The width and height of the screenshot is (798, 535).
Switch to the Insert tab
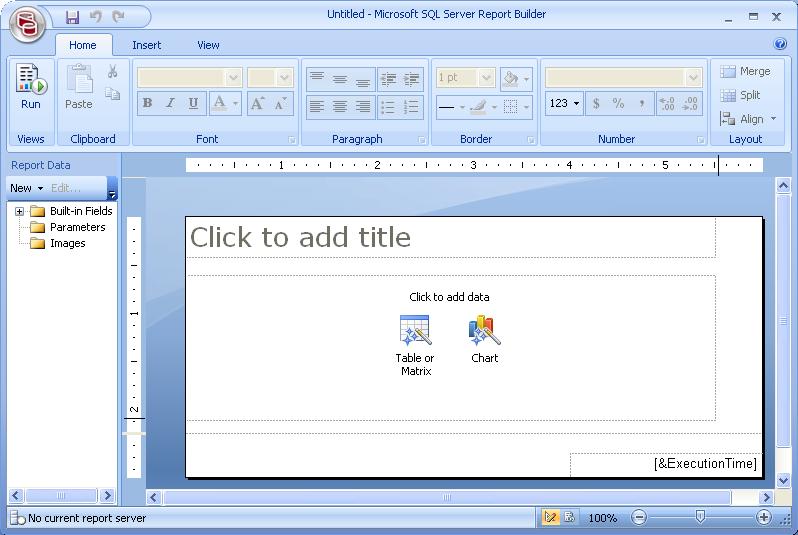click(147, 45)
